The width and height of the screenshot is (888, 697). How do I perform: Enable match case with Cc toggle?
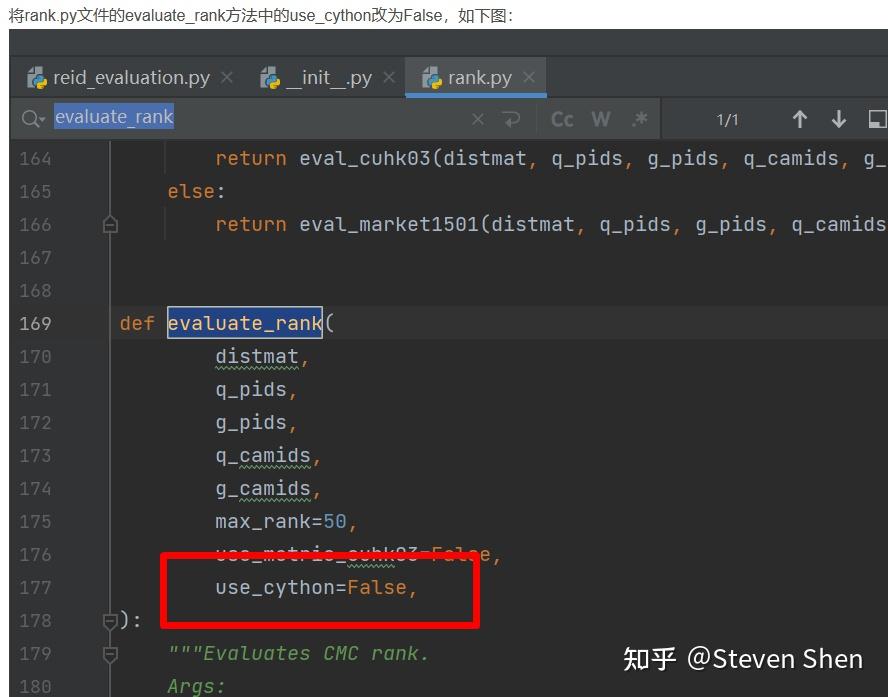pos(561,118)
